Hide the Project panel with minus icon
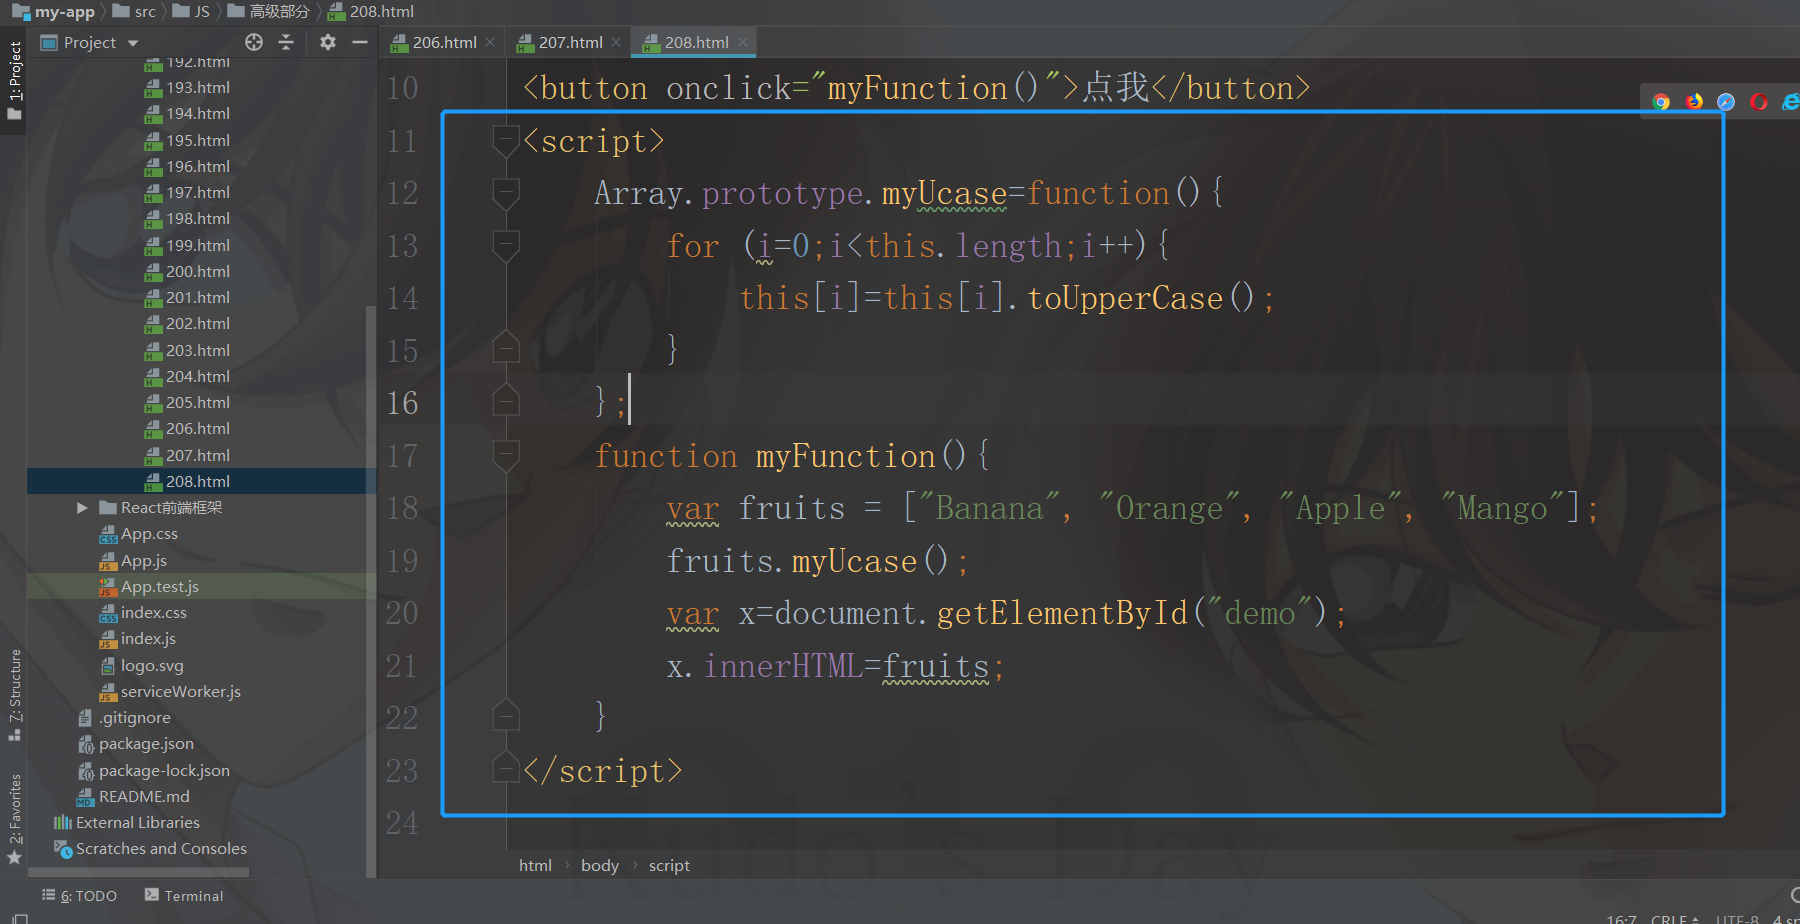The image size is (1800, 924). 360,42
